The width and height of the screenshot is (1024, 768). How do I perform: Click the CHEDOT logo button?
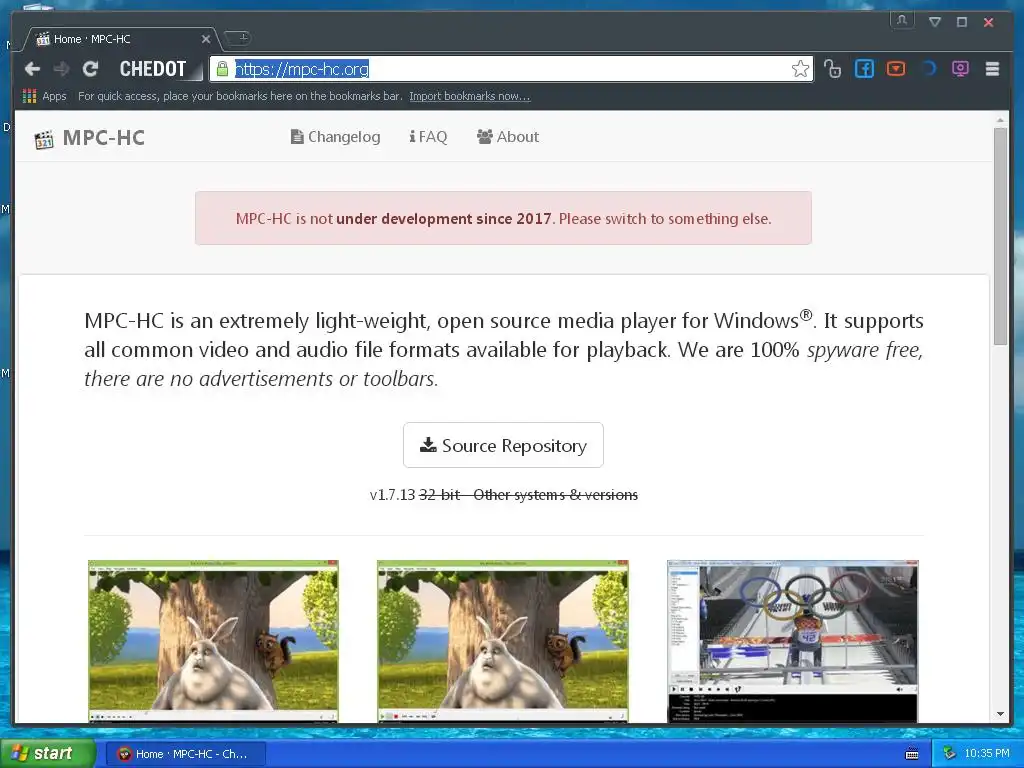tap(153, 69)
